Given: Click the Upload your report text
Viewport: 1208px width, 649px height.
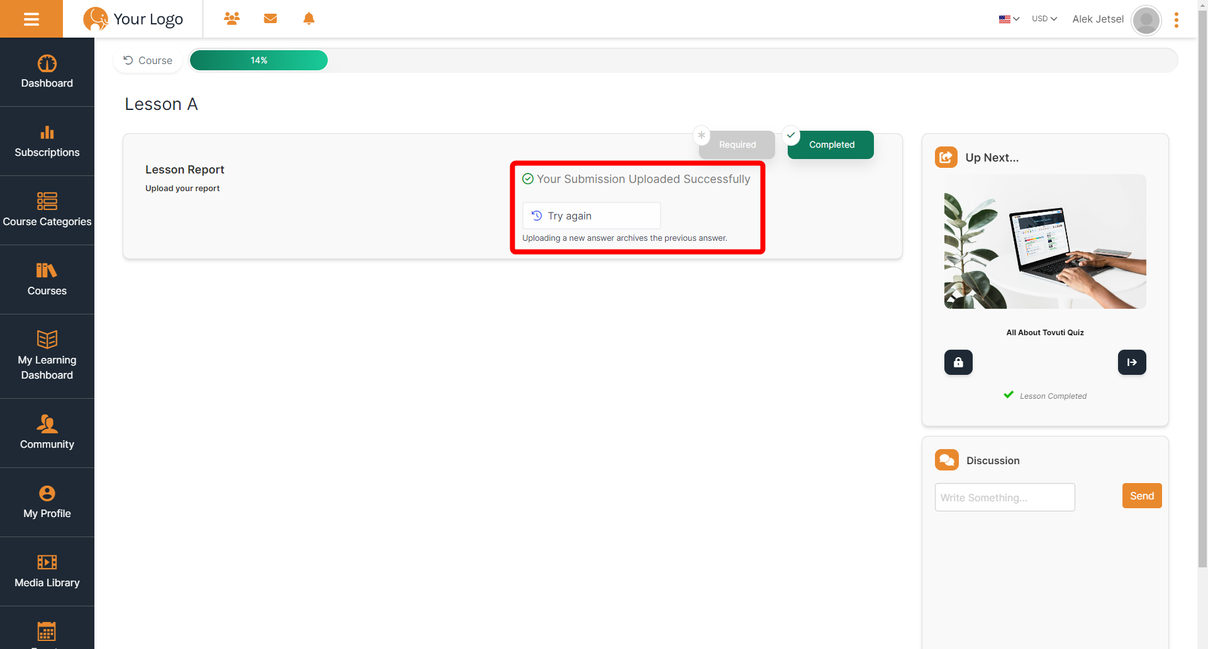Looking at the screenshot, I should pyautogui.click(x=183, y=188).
